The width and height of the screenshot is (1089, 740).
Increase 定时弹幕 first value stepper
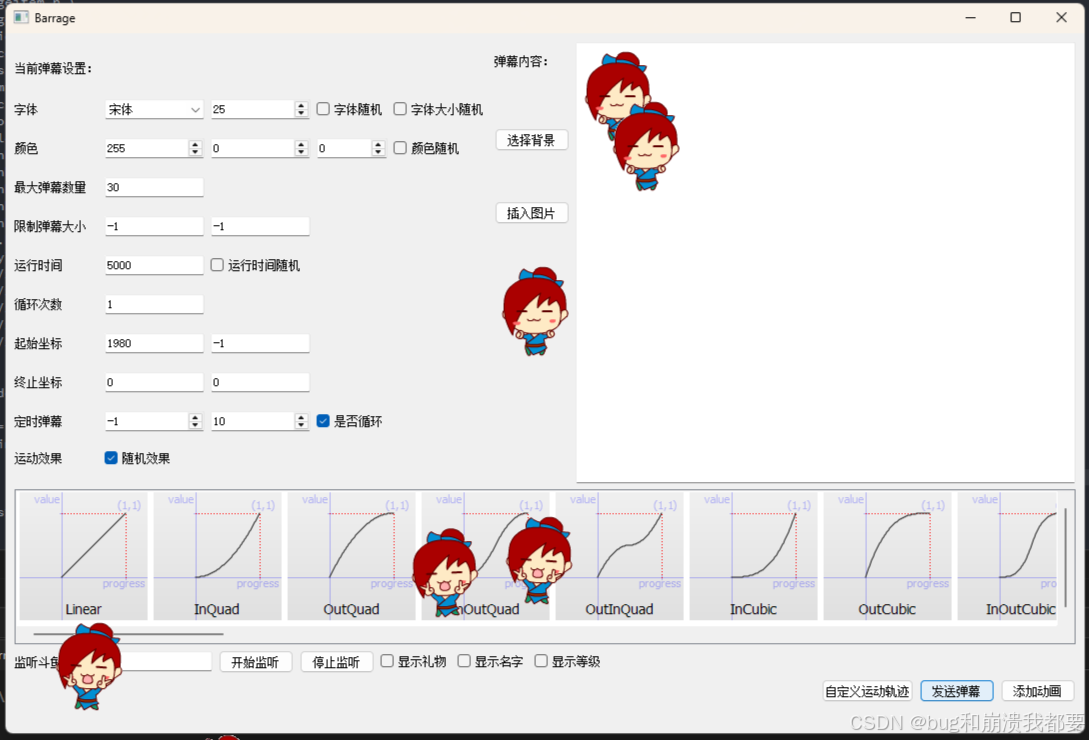(x=194, y=418)
